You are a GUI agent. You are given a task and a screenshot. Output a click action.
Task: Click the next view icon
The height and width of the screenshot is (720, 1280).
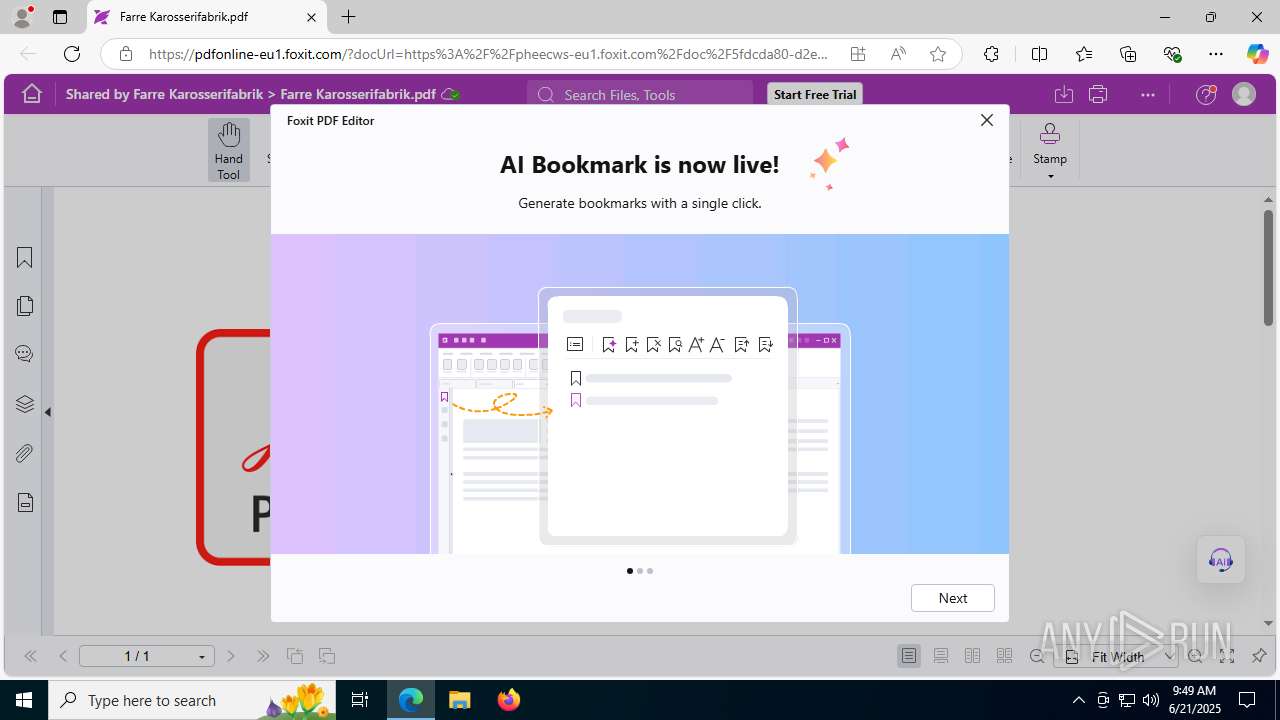327,656
